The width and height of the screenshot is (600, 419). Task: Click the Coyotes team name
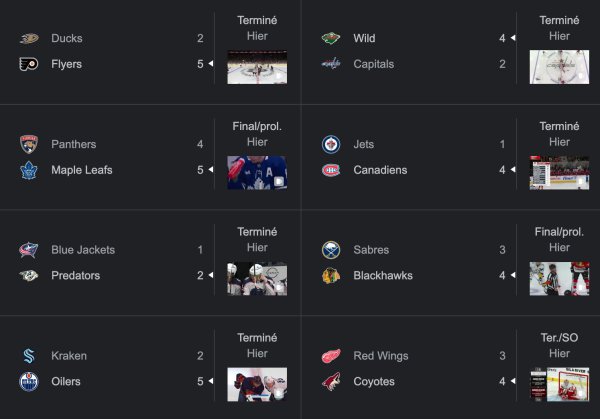[374, 382]
